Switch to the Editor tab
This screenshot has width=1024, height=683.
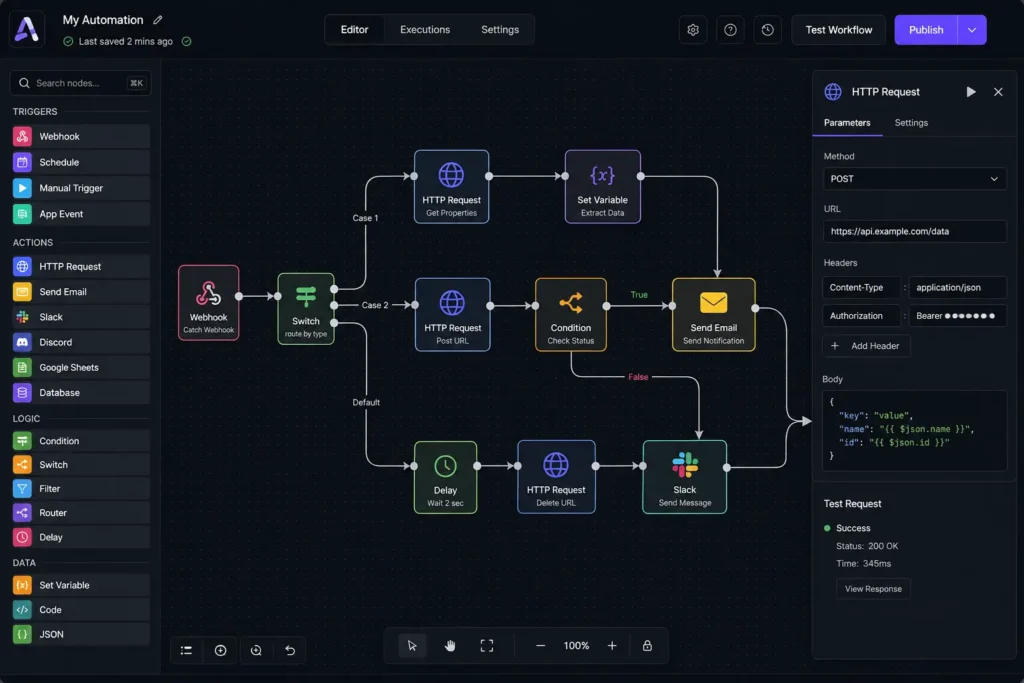[x=354, y=30]
